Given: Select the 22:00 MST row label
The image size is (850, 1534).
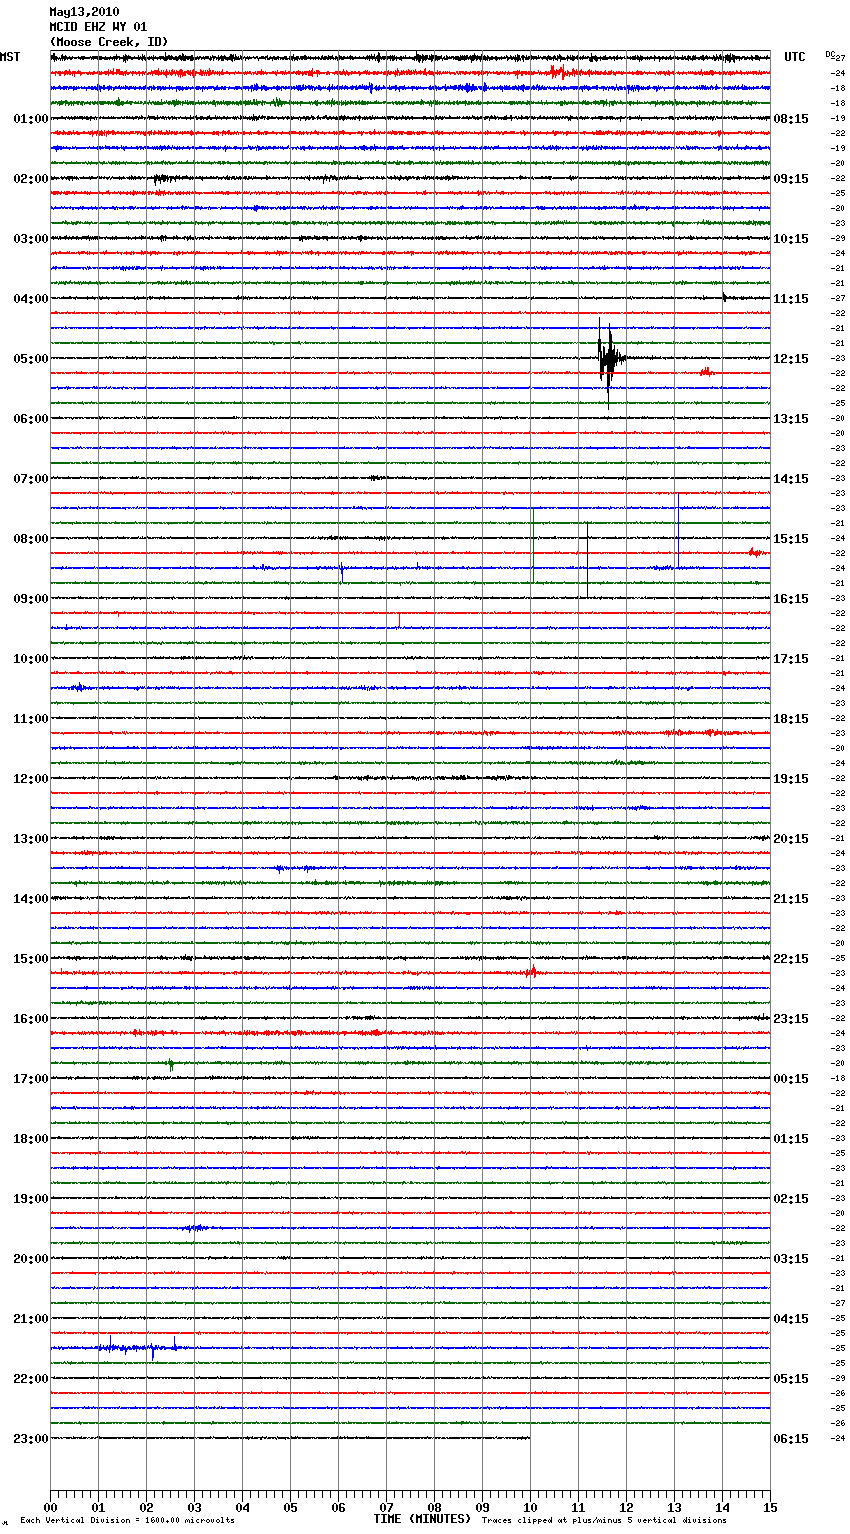Looking at the screenshot, I should (30, 1379).
